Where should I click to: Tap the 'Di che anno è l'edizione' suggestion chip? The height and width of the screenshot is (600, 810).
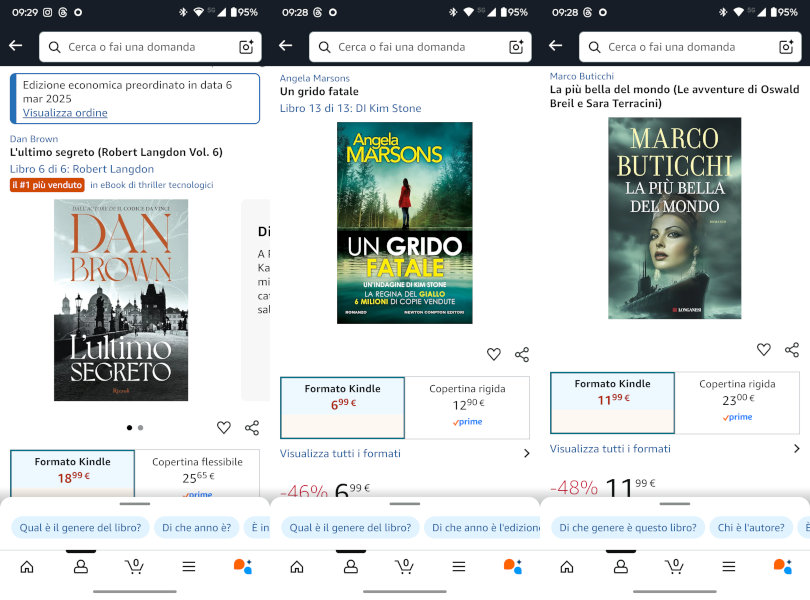(x=482, y=528)
